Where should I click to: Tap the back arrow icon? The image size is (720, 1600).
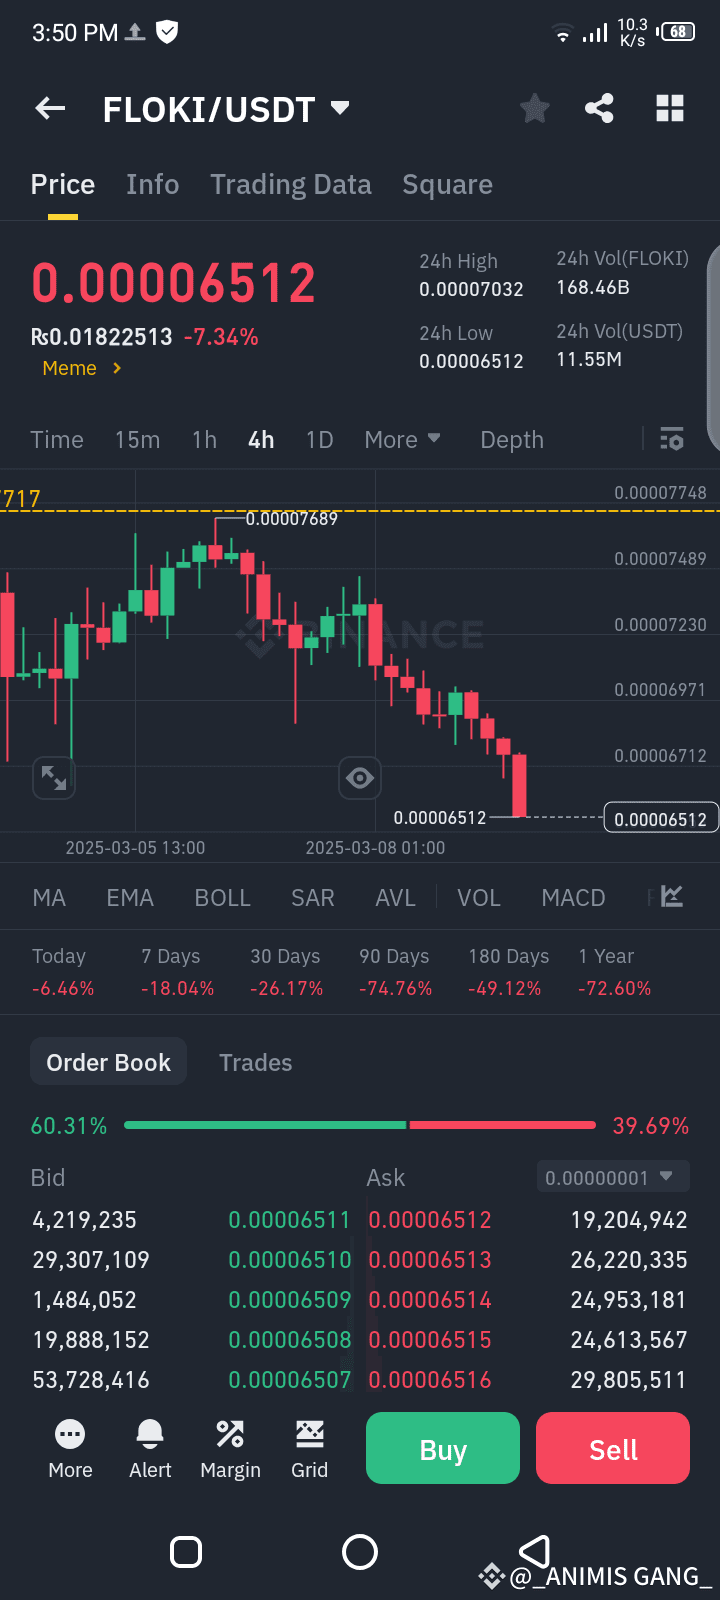pyautogui.click(x=50, y=109)
